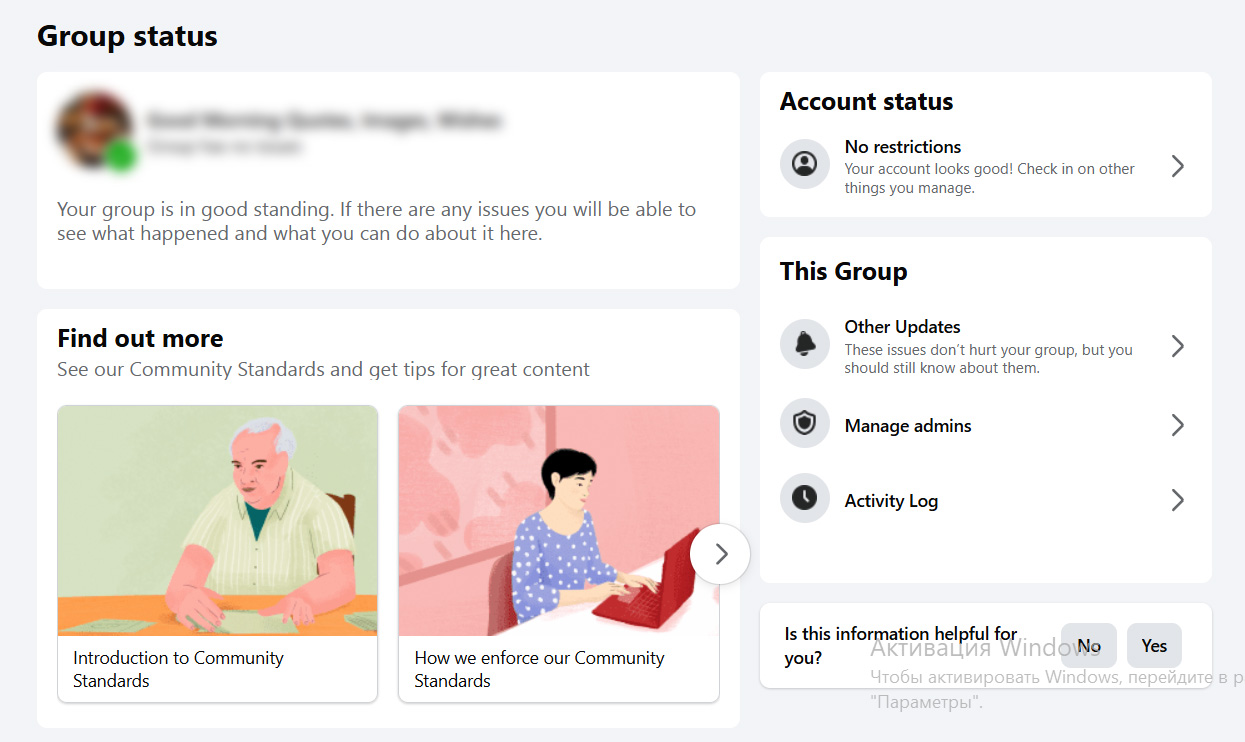Image resolution: width=1245 pixels, height=742 pixels.
Task: Open the Other Updates entry text
Action: 902,327
